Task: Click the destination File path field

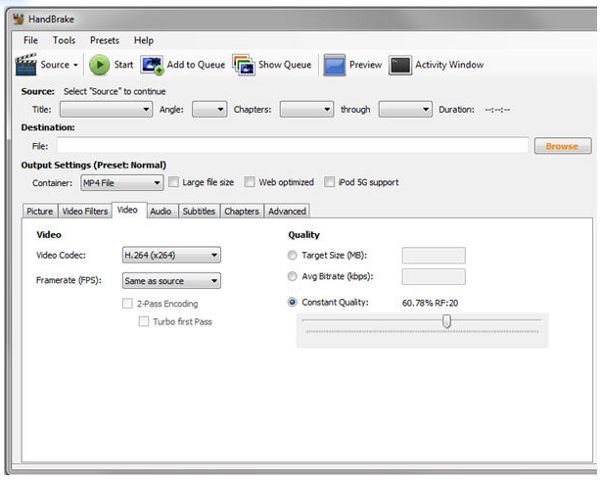Action: pyautogui.click(x=293, y=146)
